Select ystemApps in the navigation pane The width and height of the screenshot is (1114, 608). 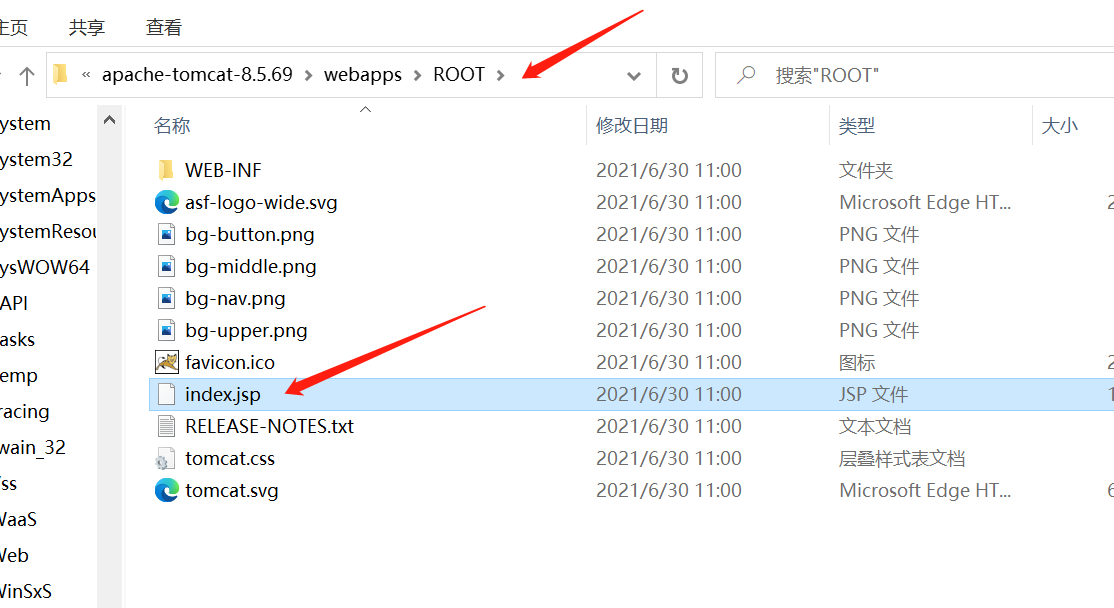click(48, 196)
